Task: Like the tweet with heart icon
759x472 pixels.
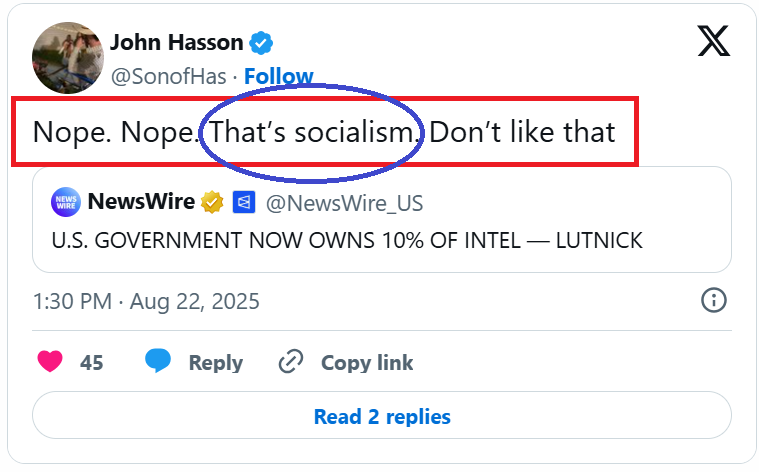Action: [x=50, y=362]
